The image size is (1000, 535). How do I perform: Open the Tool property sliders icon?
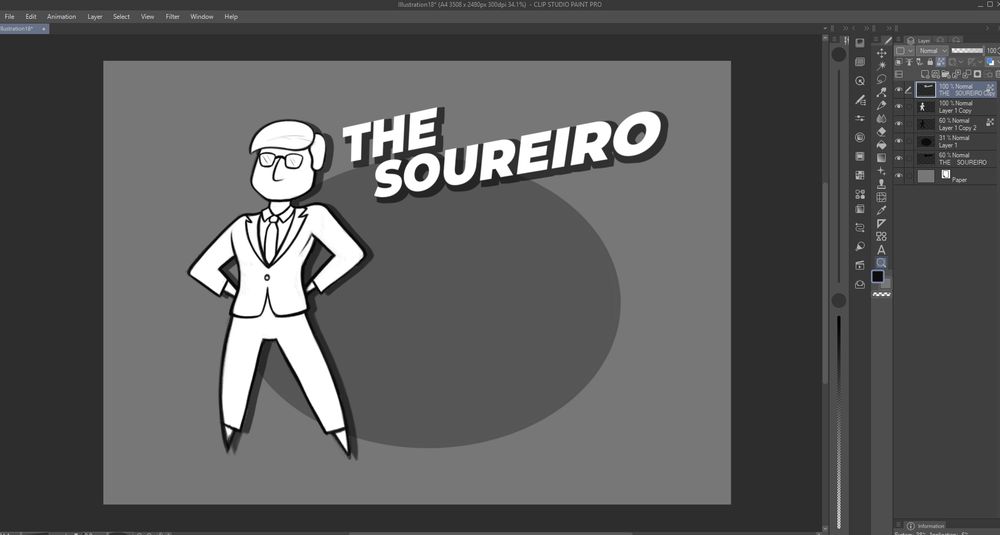tap(860, 119)
